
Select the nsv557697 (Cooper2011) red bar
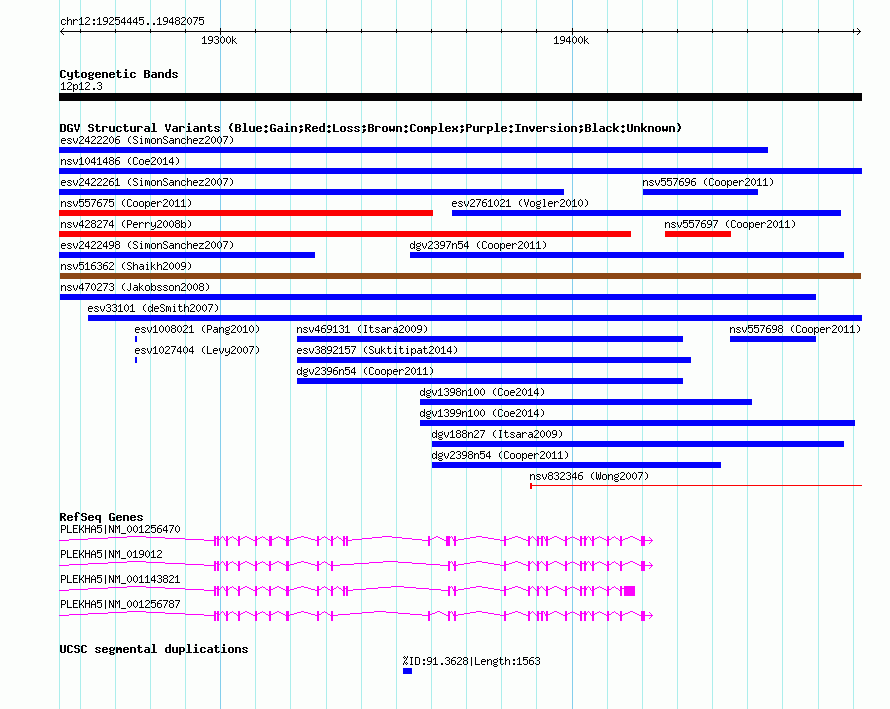(x=698, y=234)
